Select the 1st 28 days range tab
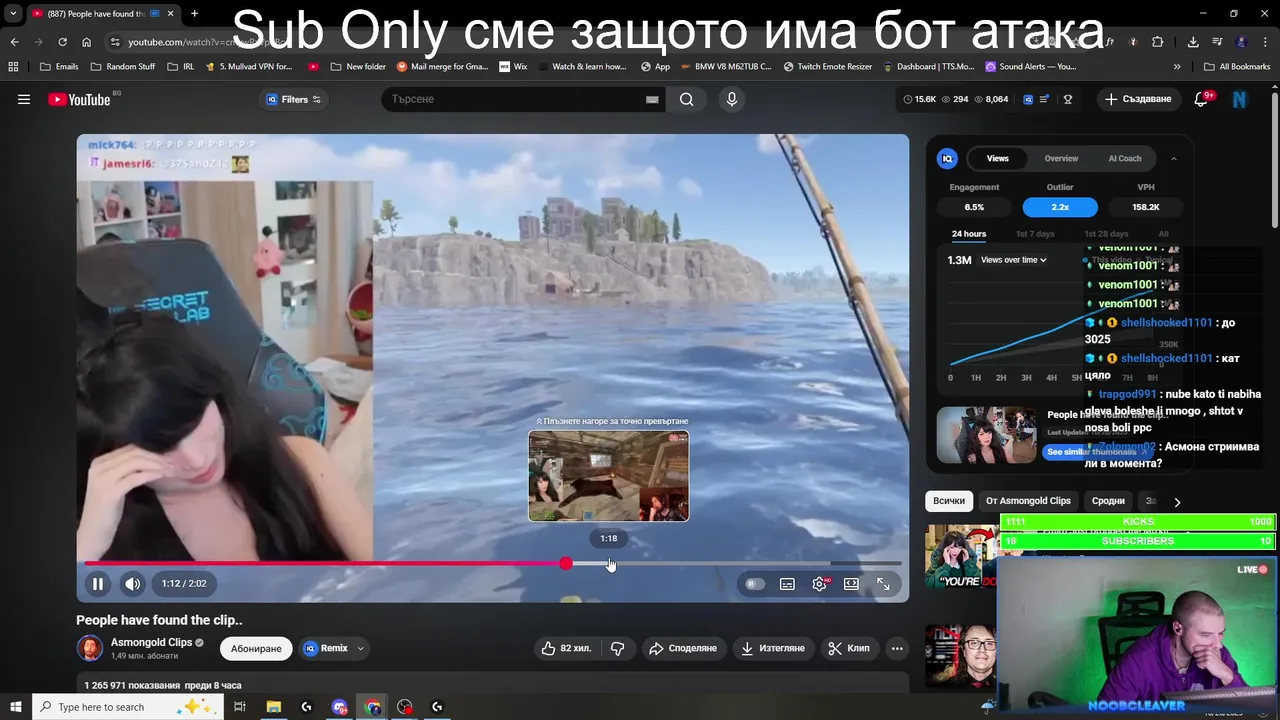 [x=1106, y=234]
